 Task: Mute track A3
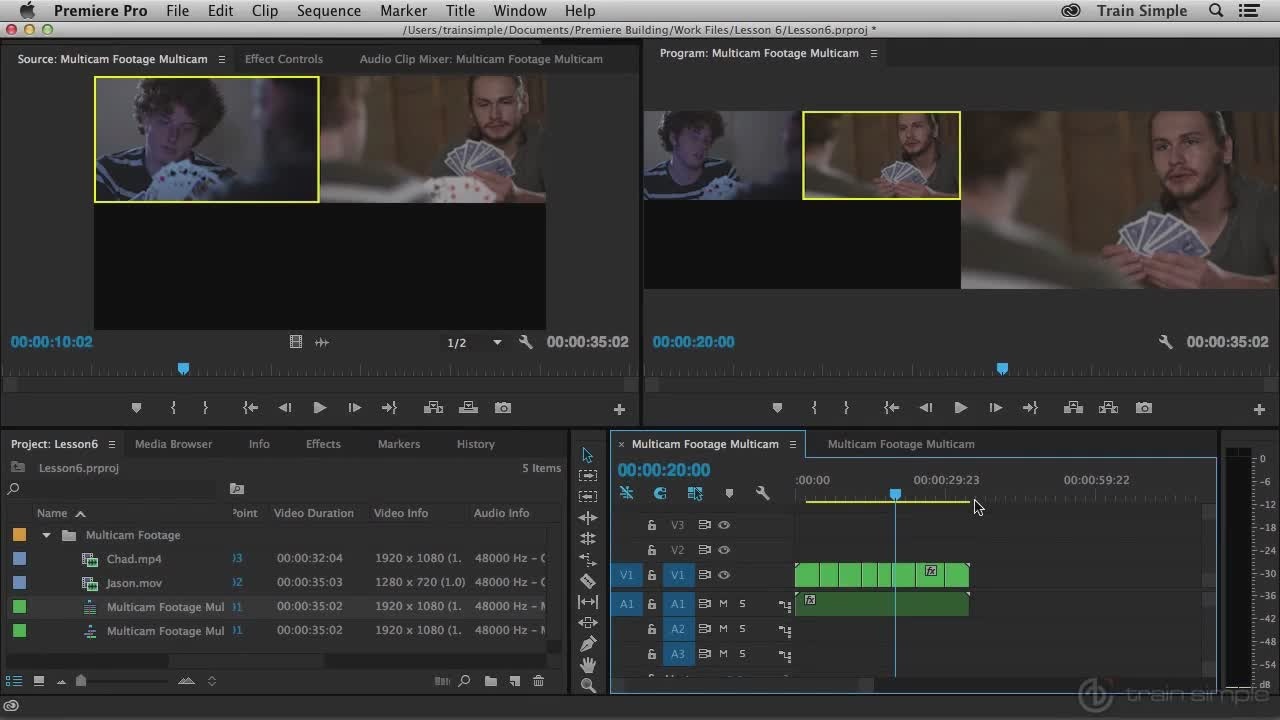pyautogui.click(x=723, y=654)
